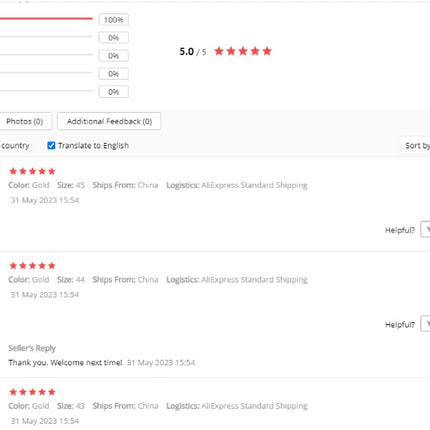Click the overall five-star rating icons
The width and height of the screenshot is (430, 430).
[243, 51]
